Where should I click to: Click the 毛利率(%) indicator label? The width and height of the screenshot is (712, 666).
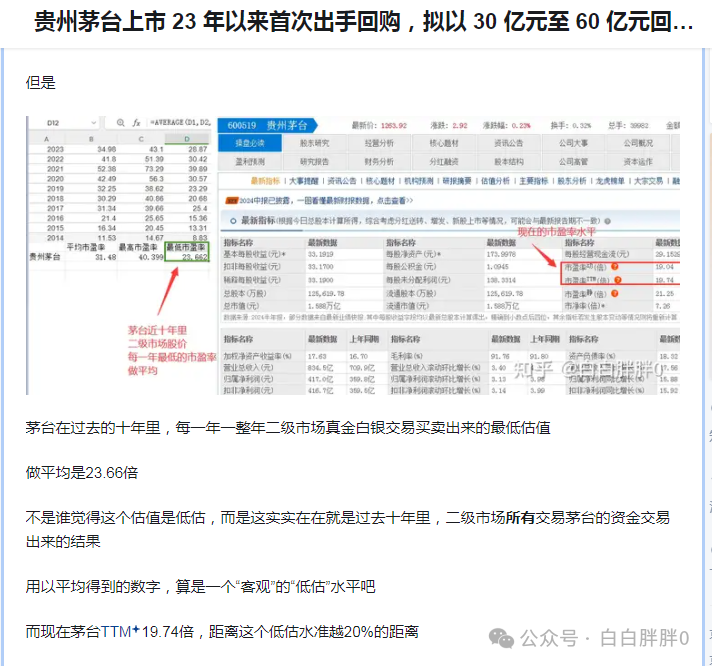point(407,356)
